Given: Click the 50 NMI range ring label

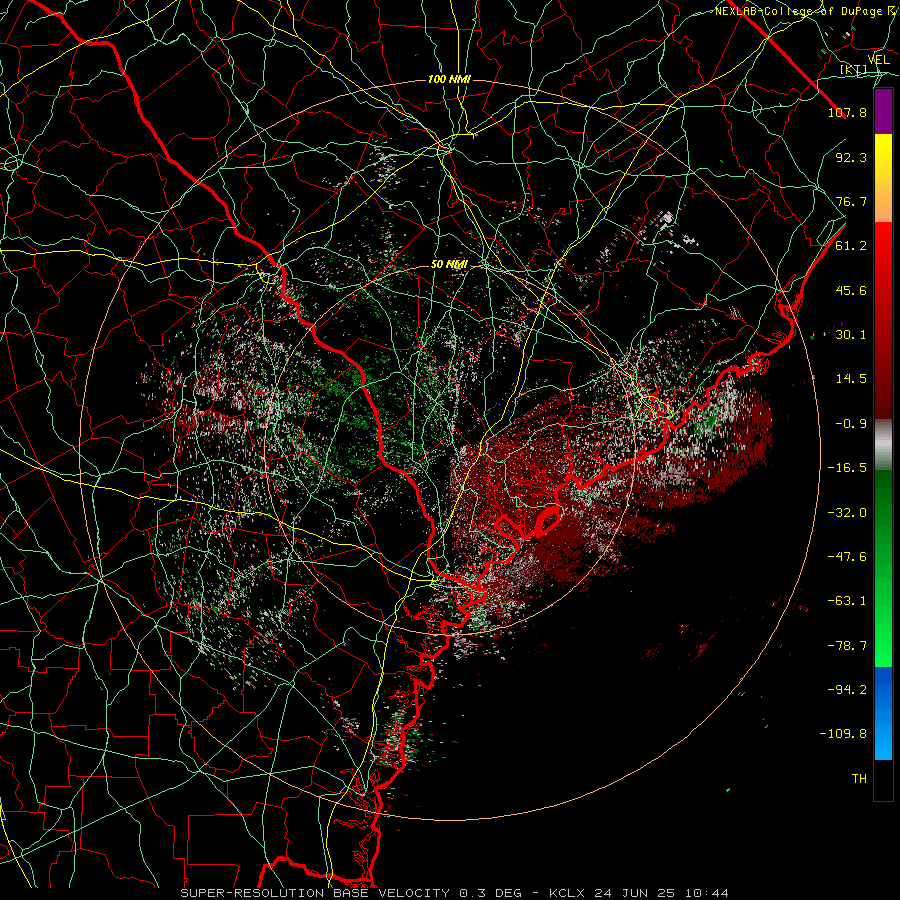Looking at the screenshot, I should (x=449, y=265).
